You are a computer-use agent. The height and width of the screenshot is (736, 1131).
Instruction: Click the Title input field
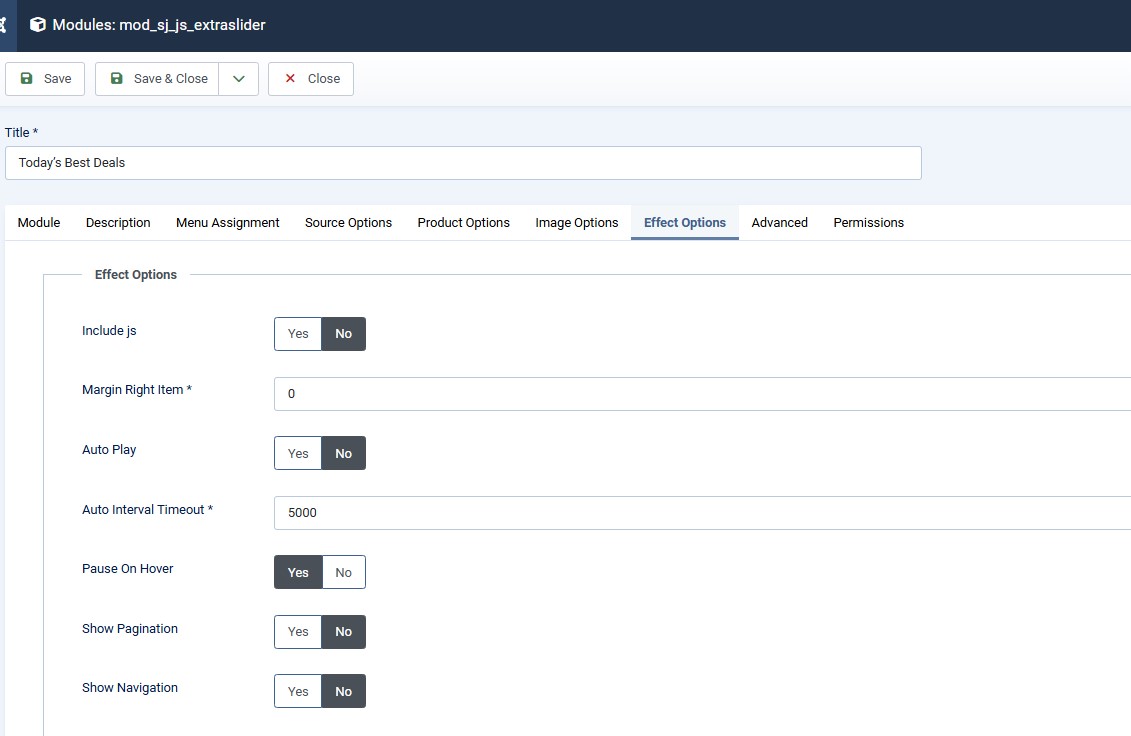(463, 163)
